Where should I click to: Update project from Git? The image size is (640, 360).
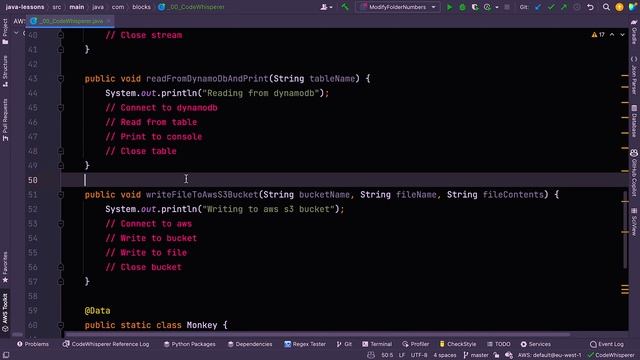[538, 7]
